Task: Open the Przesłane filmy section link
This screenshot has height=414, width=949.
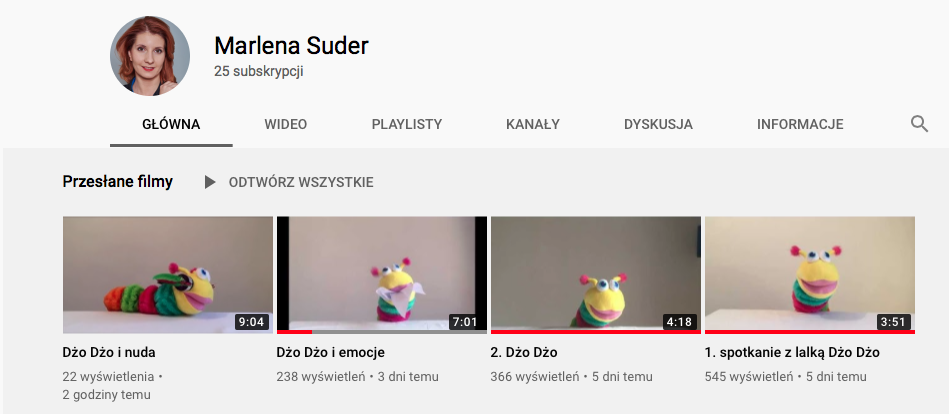Action: (x=117, y=182)
